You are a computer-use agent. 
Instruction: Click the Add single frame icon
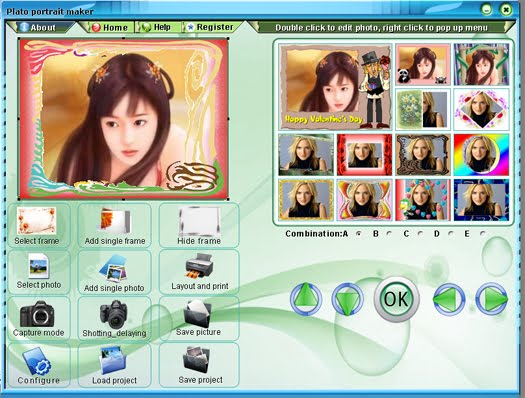[x=115, y=221]
